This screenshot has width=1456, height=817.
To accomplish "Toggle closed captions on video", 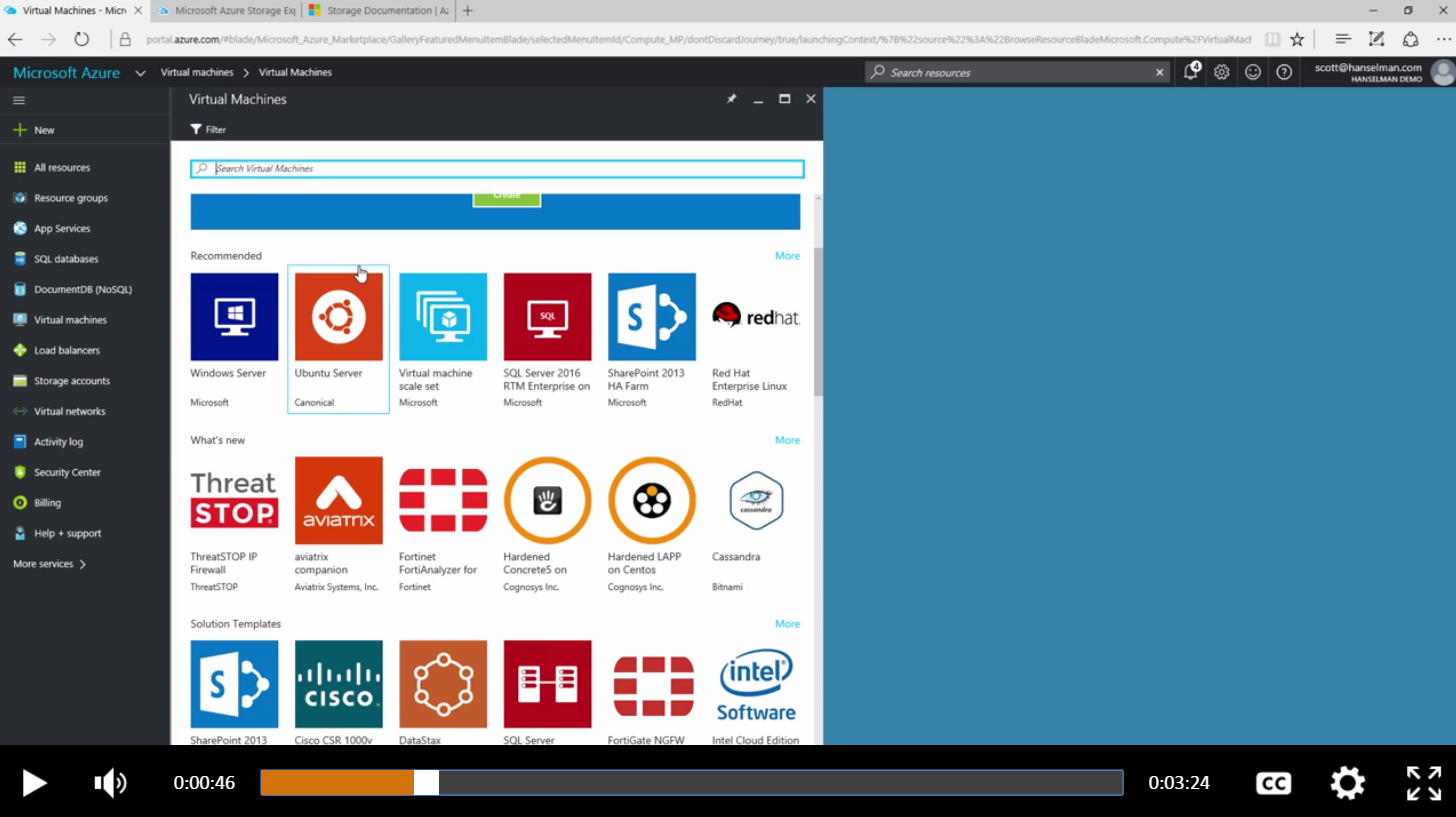I will click(x=1273, y=783).
